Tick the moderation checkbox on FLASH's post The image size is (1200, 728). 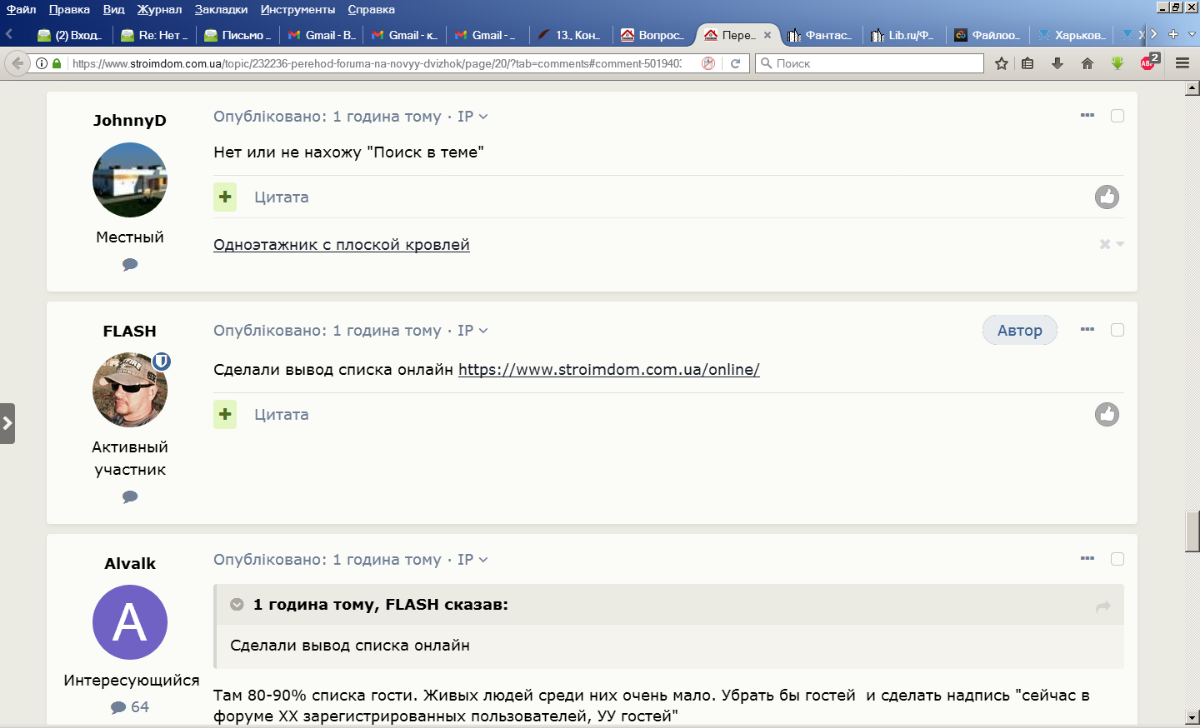coord(1117,330)
